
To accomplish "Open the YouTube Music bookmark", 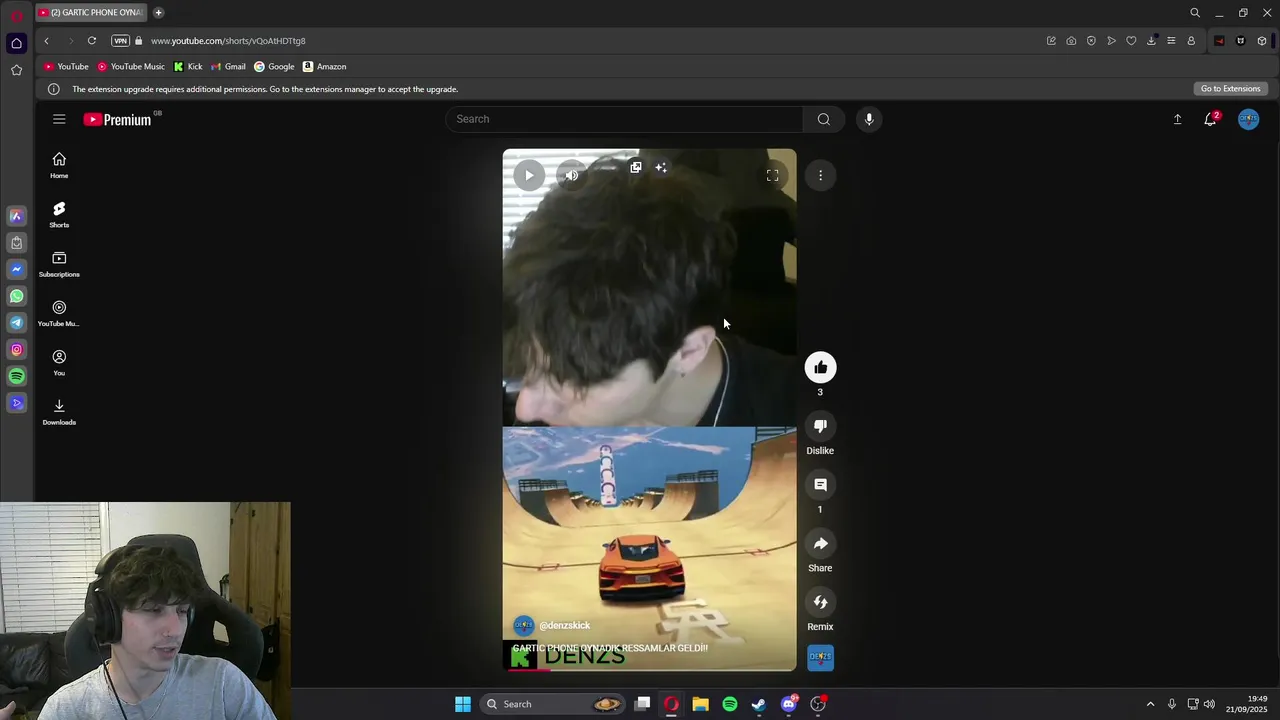I will pos(131,66).
